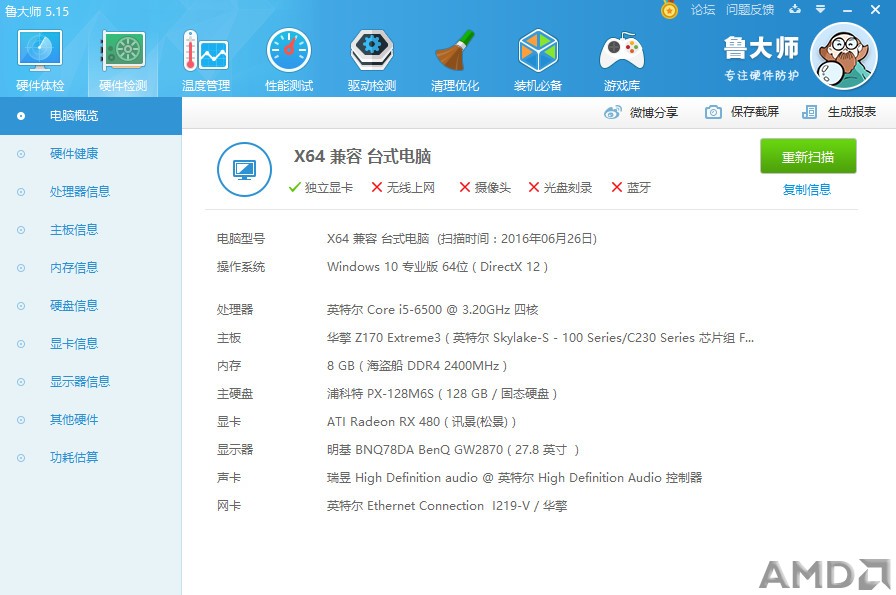
Task: Open 其他硬件 sidebar item
Action: tap(91, 420)
